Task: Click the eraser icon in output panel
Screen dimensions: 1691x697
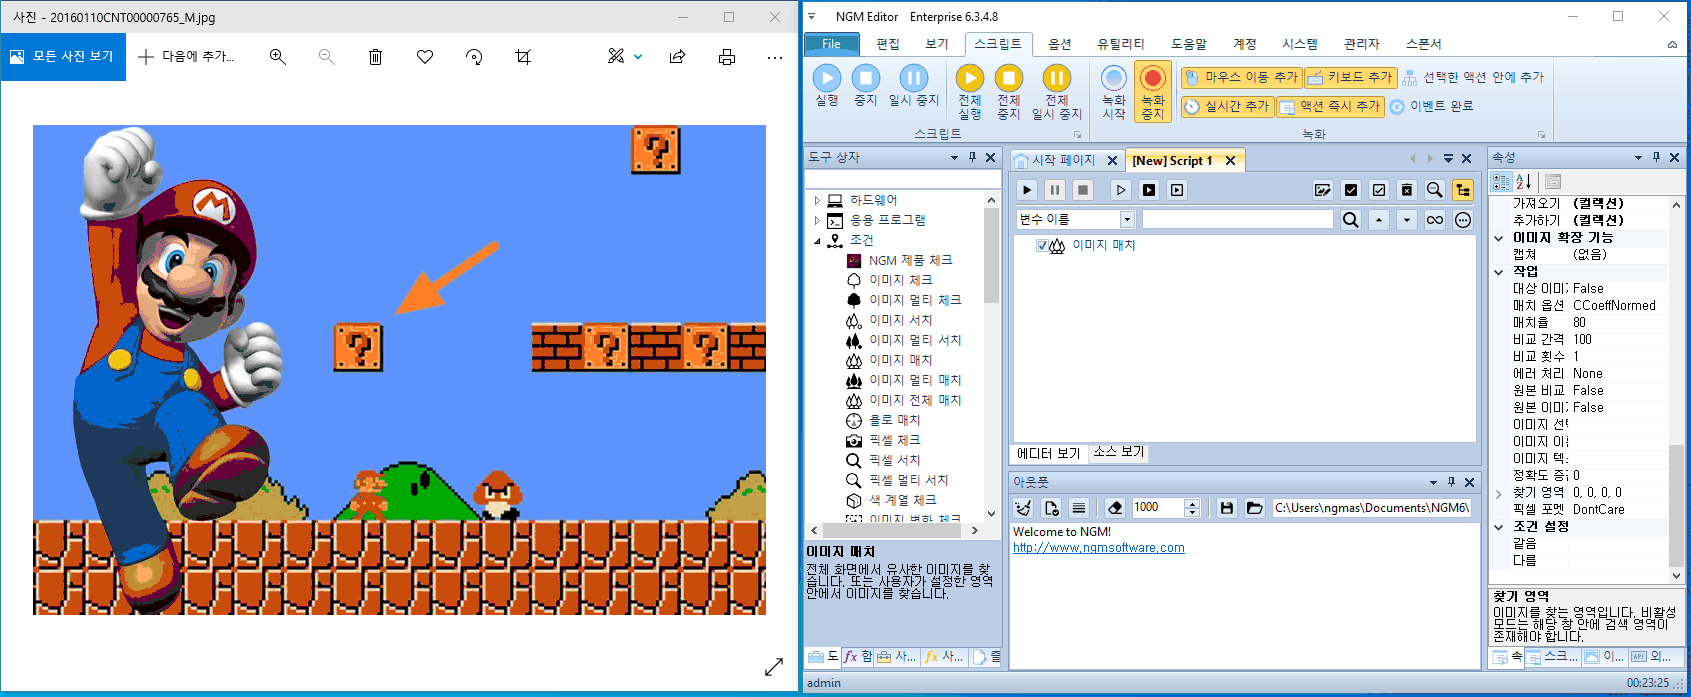Action: point(1116,508)
